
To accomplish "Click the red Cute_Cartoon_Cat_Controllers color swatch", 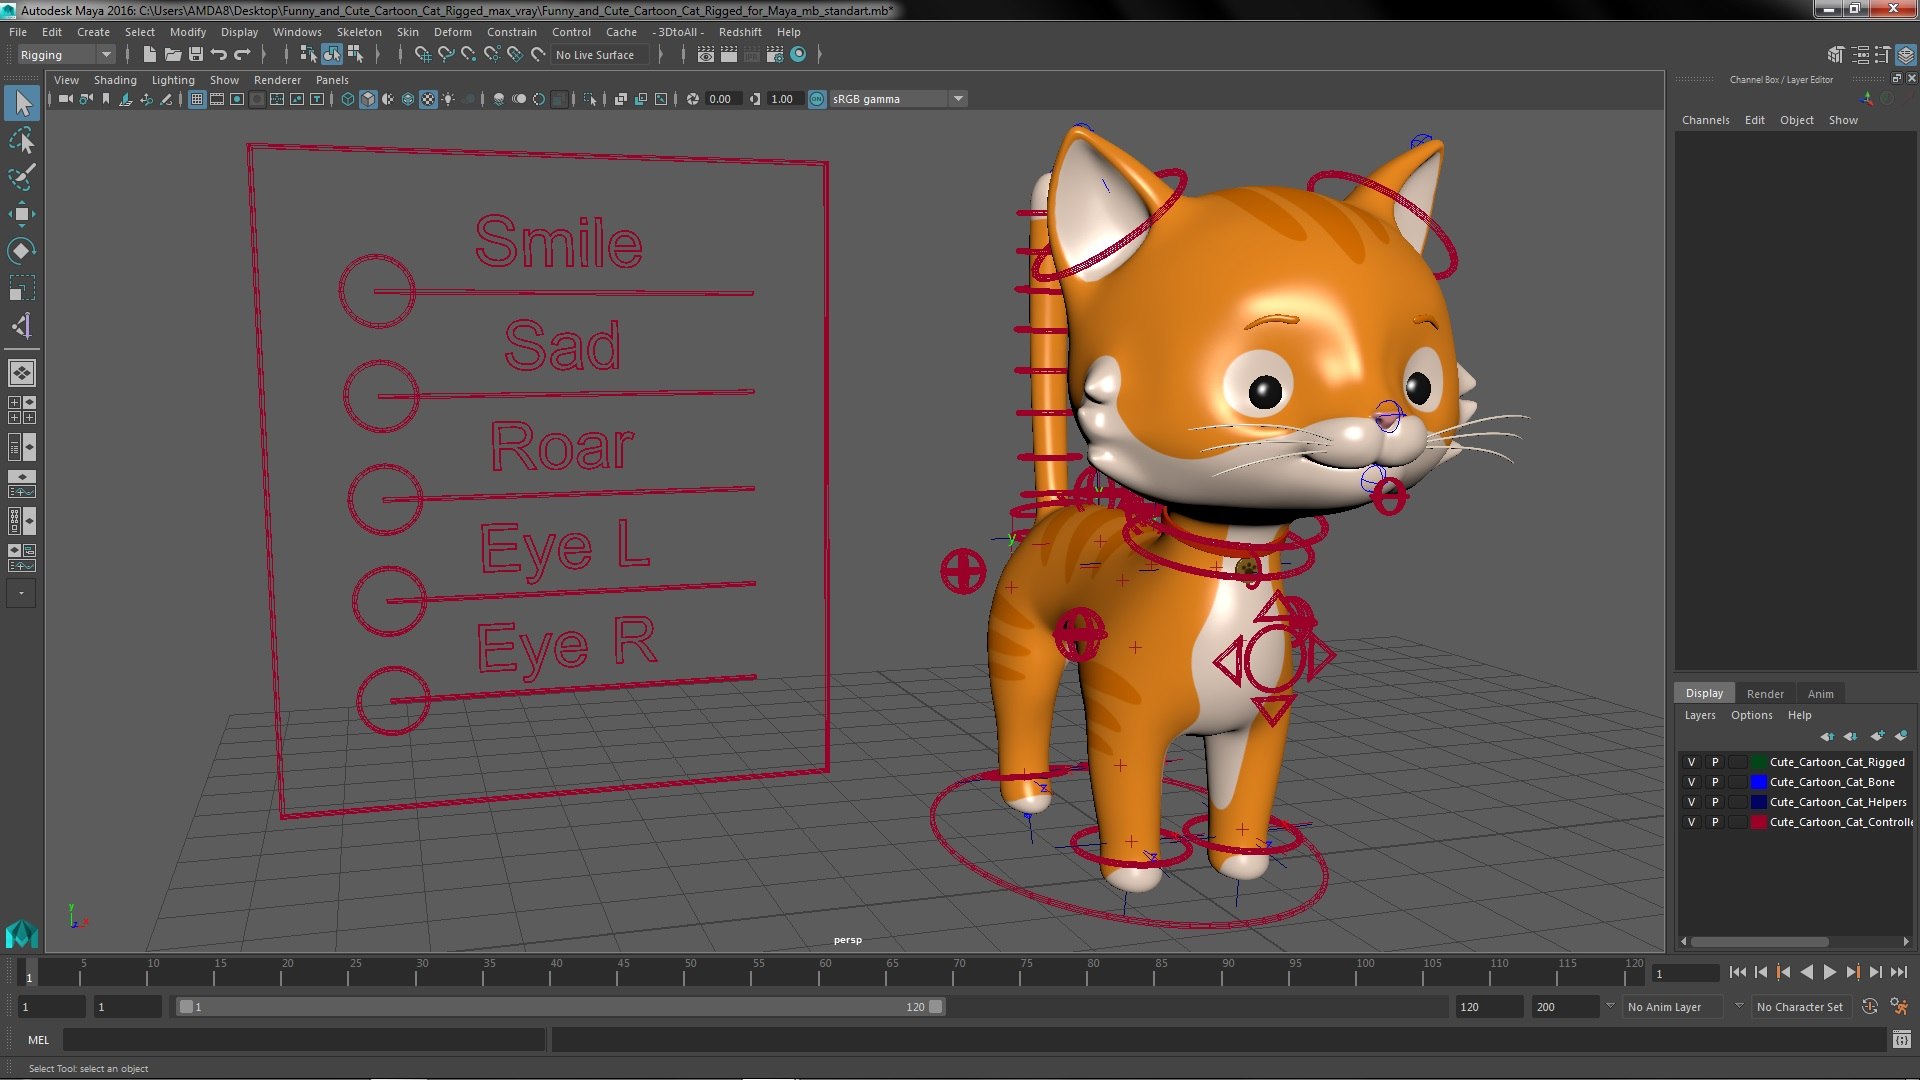I will point(1758,822).
